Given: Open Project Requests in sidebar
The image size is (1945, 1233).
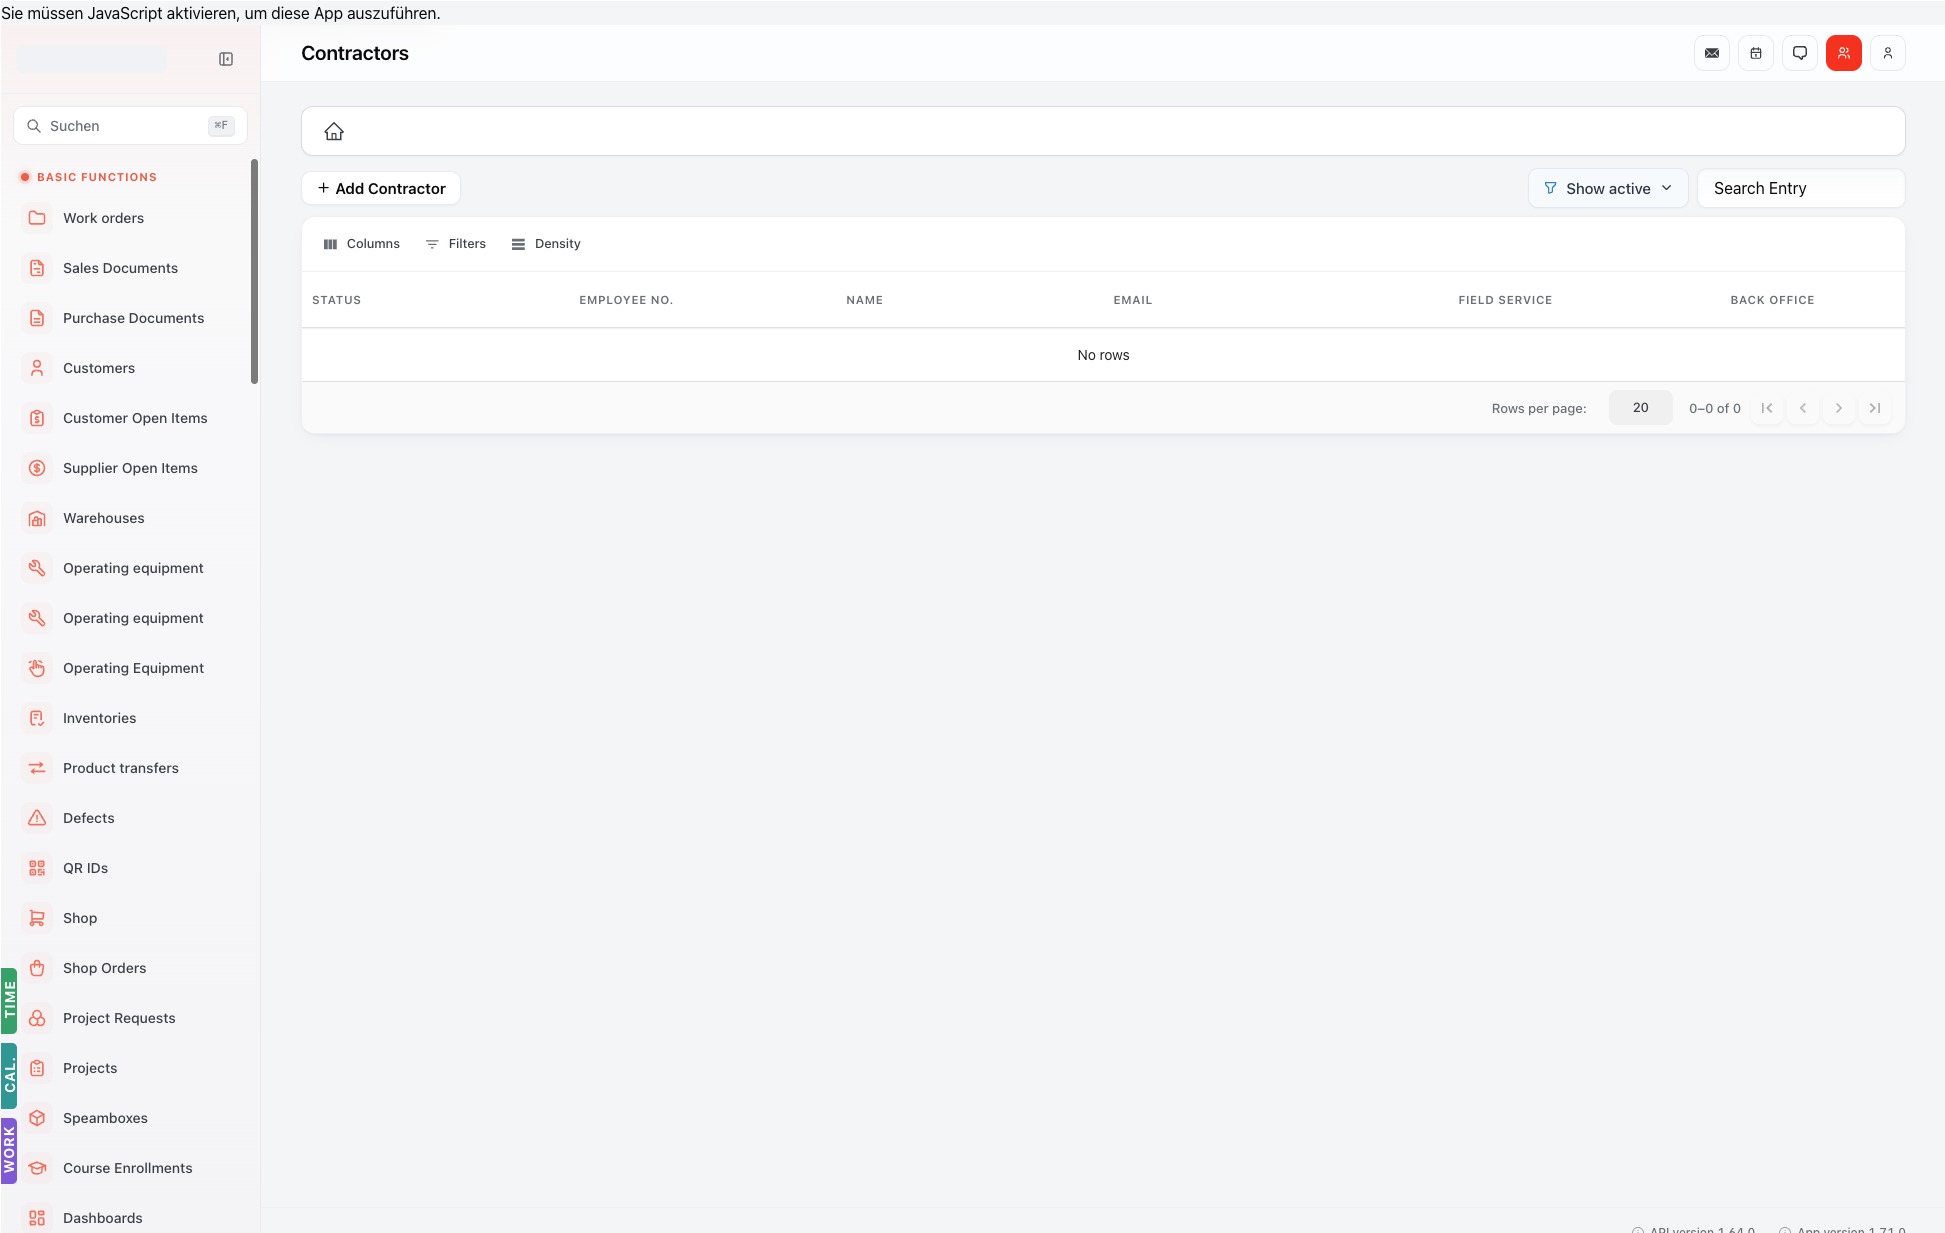Looking at the screenshot, I should click(x=130, y=1018).
